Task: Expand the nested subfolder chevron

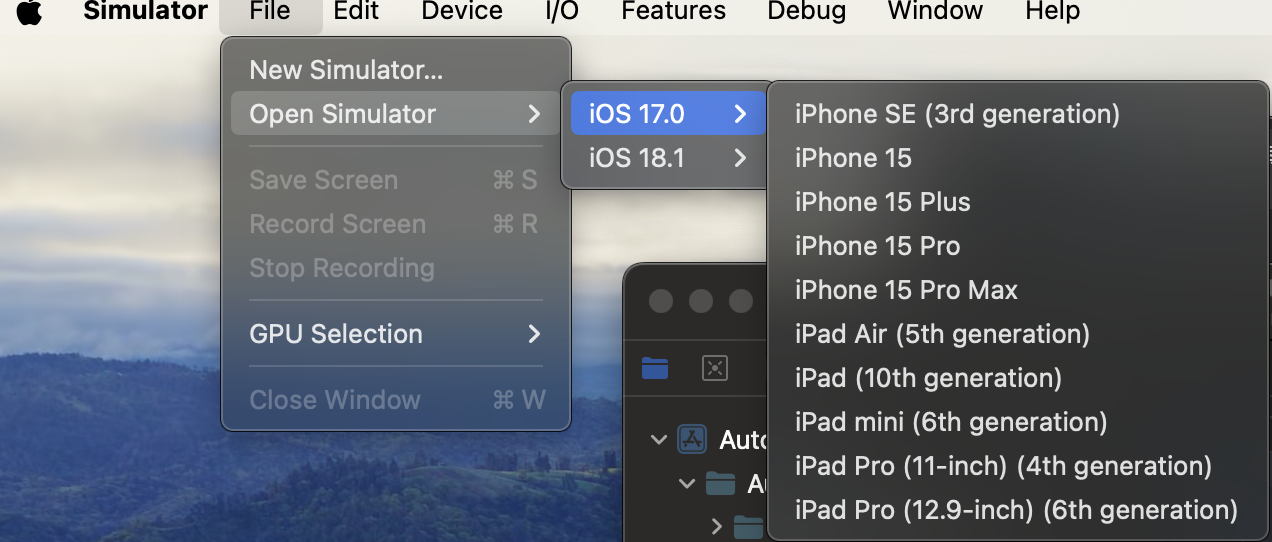Action: 717,525
